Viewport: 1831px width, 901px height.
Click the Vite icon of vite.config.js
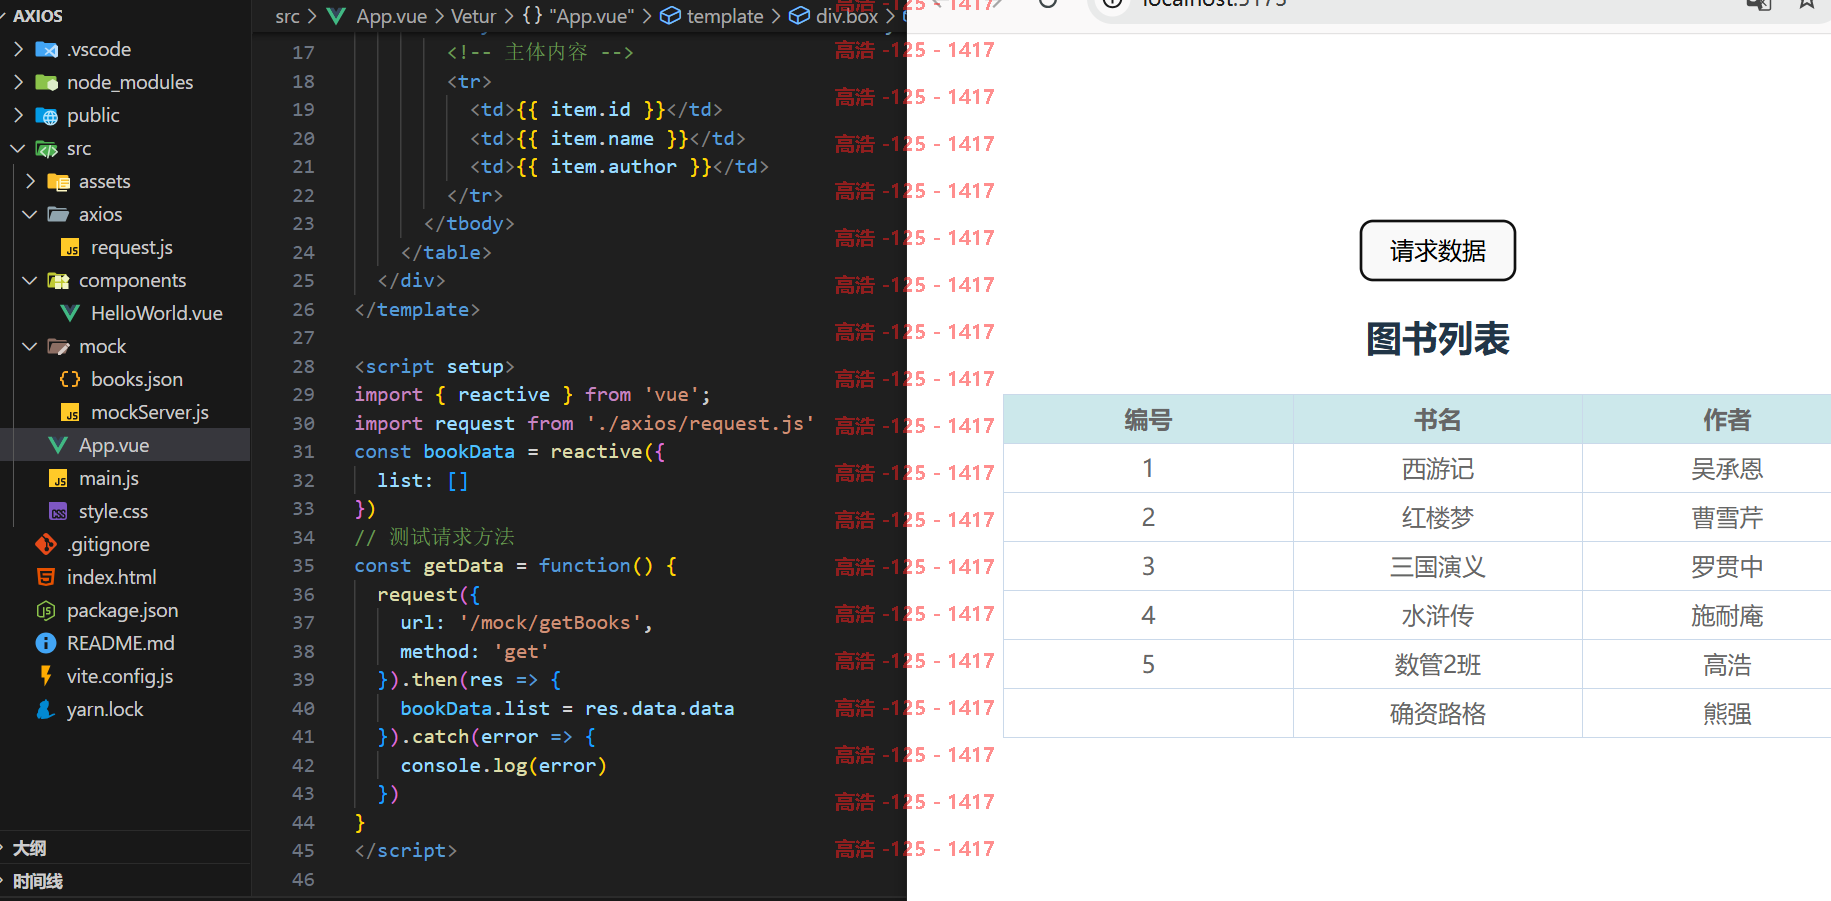pos(46,676)
